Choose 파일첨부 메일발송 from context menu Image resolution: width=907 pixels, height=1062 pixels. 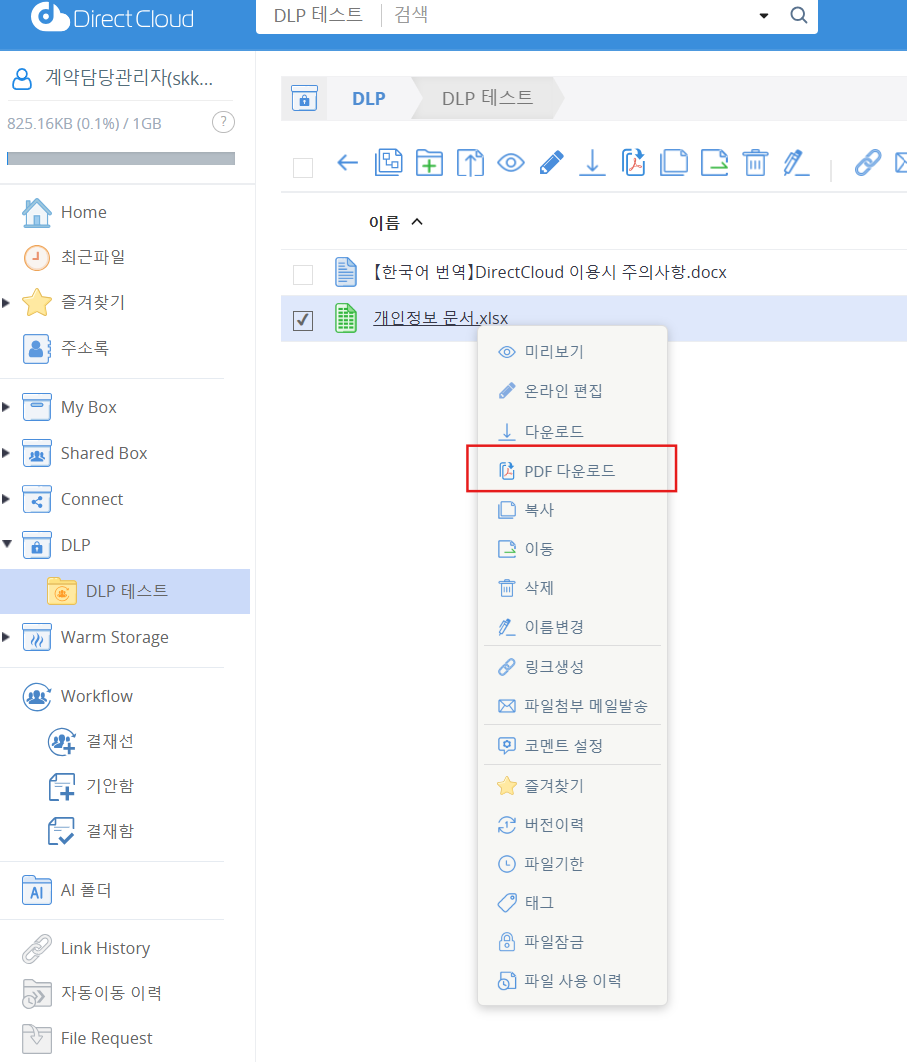coord(572,706)
